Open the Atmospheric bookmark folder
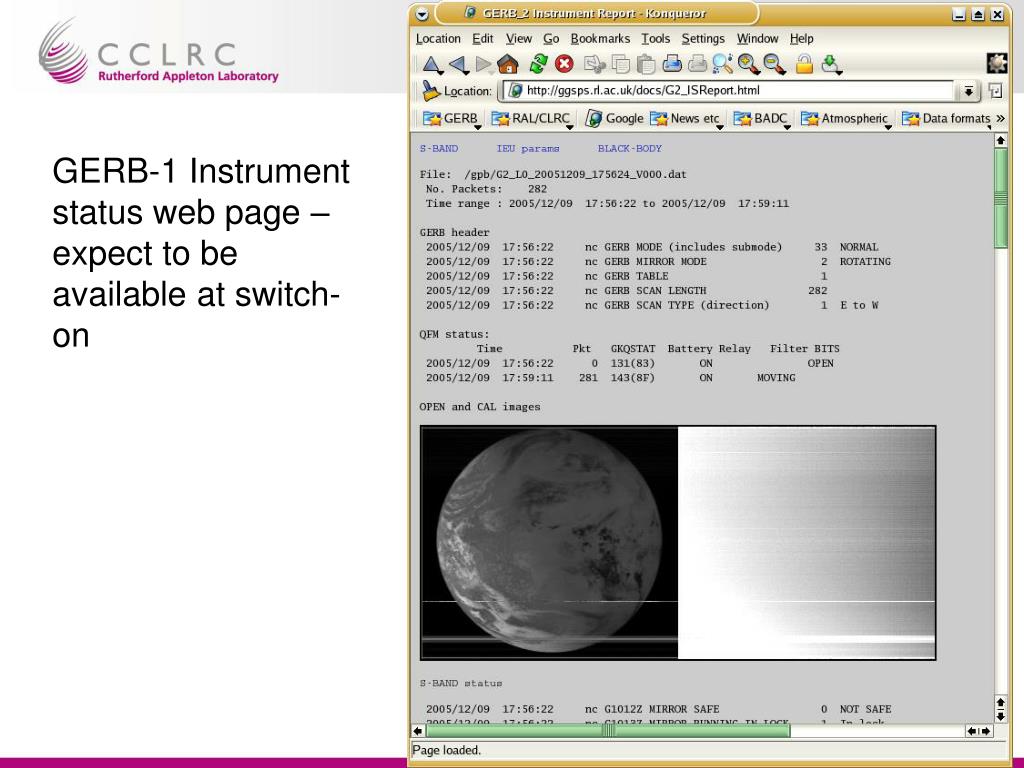 click(x=846, y=119)
